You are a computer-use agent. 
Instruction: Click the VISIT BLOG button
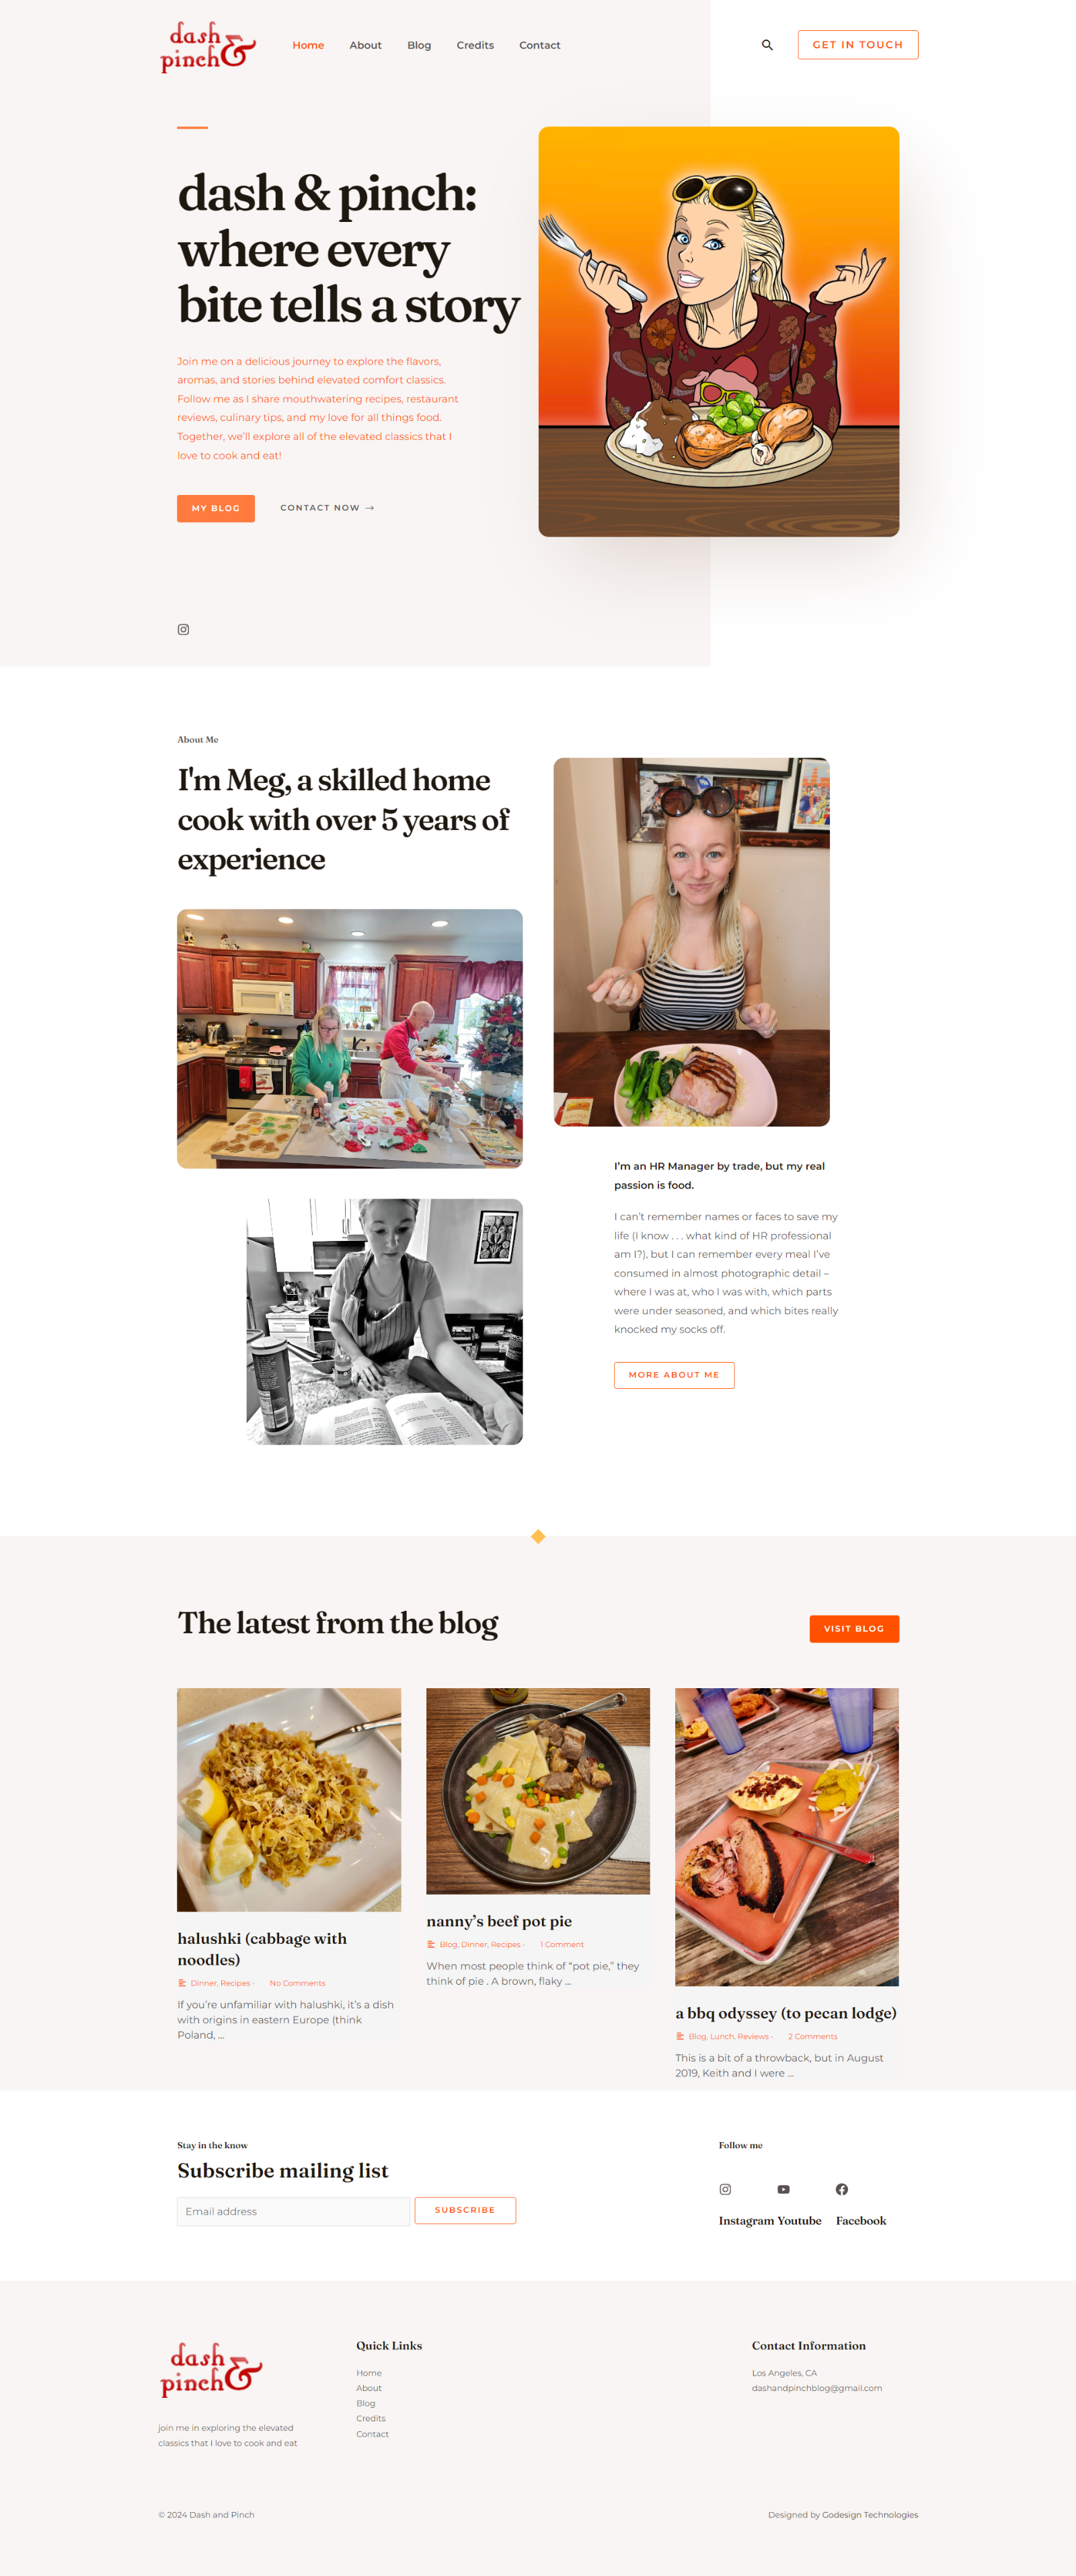pyautogui.click(x=854, y=1628)
